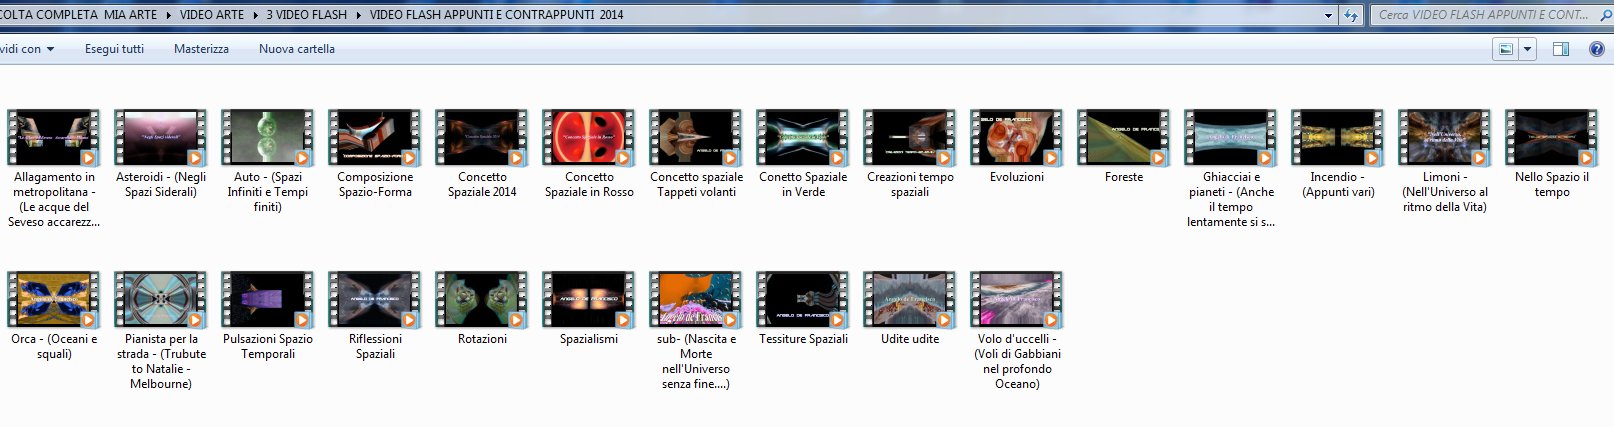Go to 'VIDEO ARTE' breadcrumb folder
The height and width of the screenshot is (427, 1614).
pyautogui.click(x=211, y=15)
